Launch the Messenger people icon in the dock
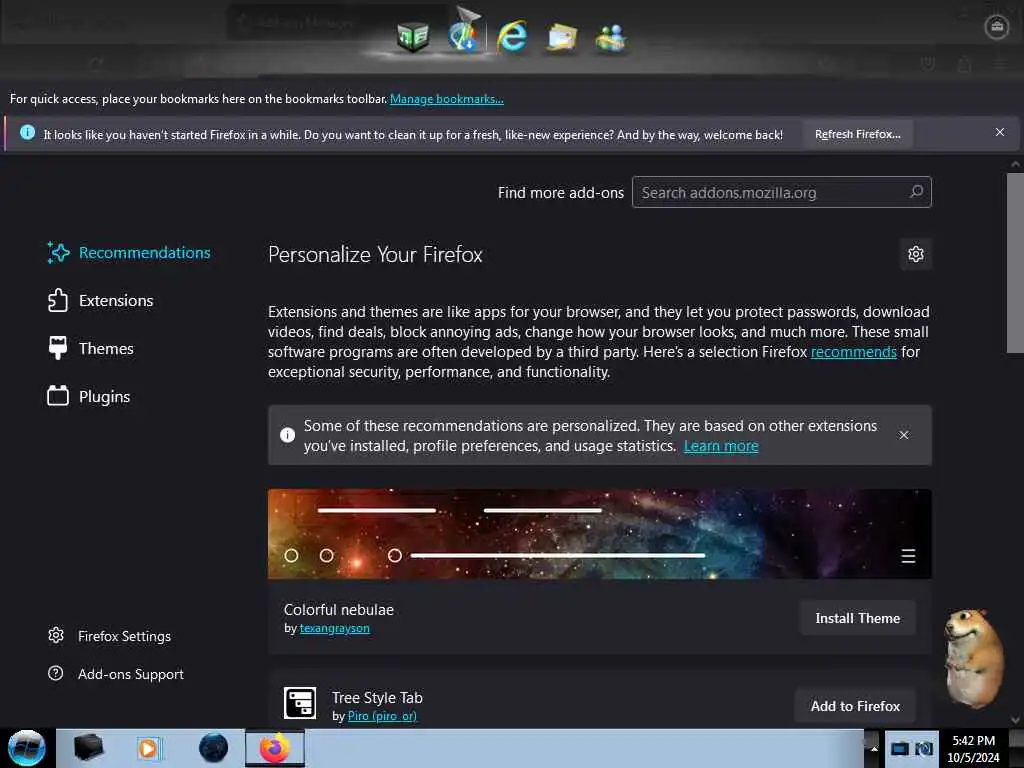Viewport: 1024px width, 768px height. [x=611, y=37]
